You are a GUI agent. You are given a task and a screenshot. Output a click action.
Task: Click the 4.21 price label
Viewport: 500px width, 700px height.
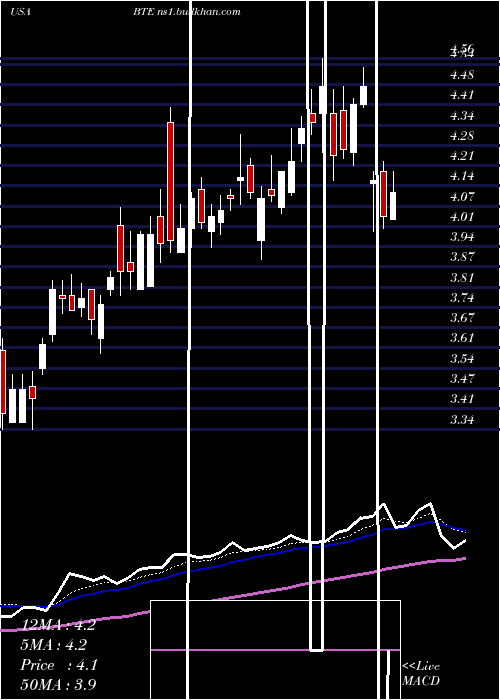[x=462, y=155]
